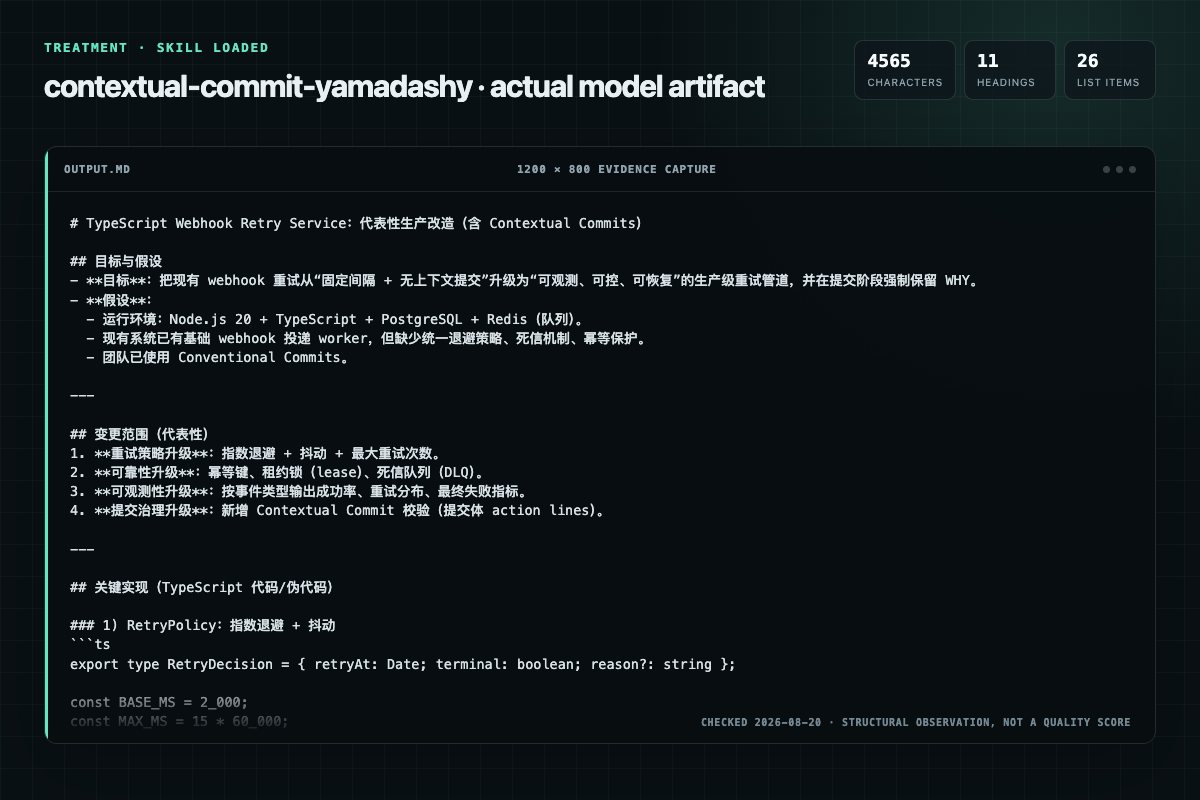Image resolution: width=1200 pixels, height=800 pixels.
Task: Click the '现有系统已有基础 webhook 投递 worker' line
Action: click(x=366, y=338)
